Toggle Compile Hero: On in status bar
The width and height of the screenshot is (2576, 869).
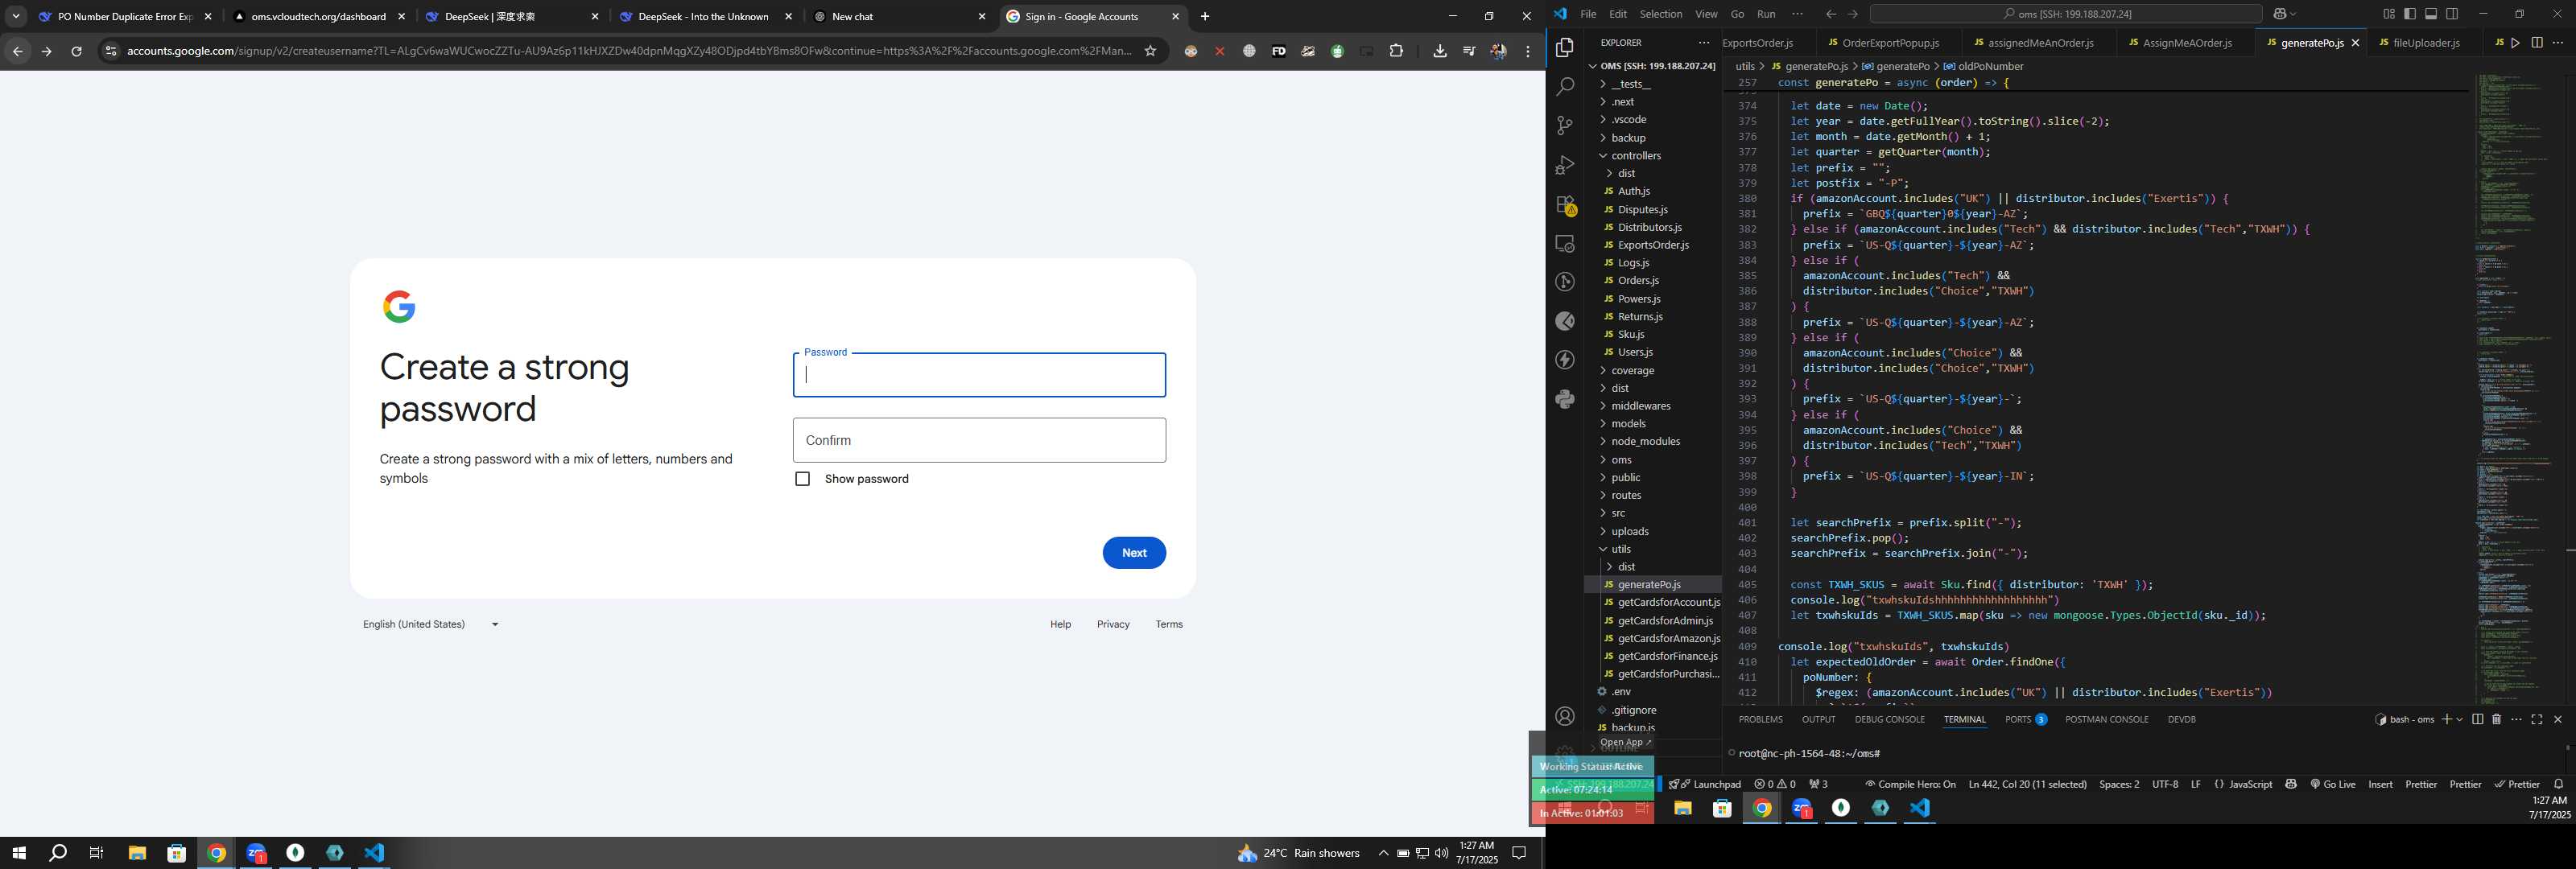1910,784
